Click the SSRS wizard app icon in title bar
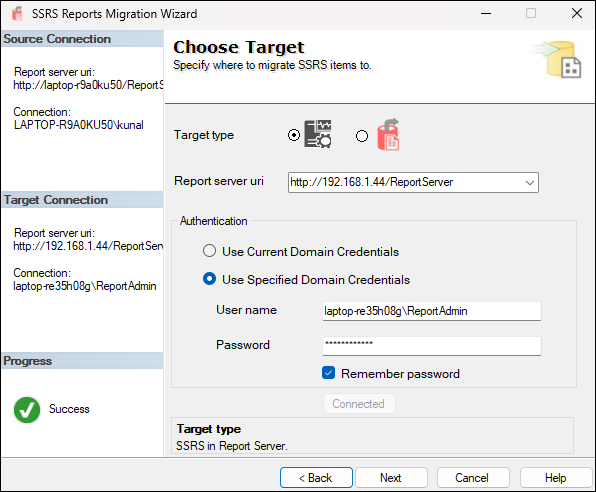The width and height of the screenshot is (596, 492). click(x=17, y=14)
